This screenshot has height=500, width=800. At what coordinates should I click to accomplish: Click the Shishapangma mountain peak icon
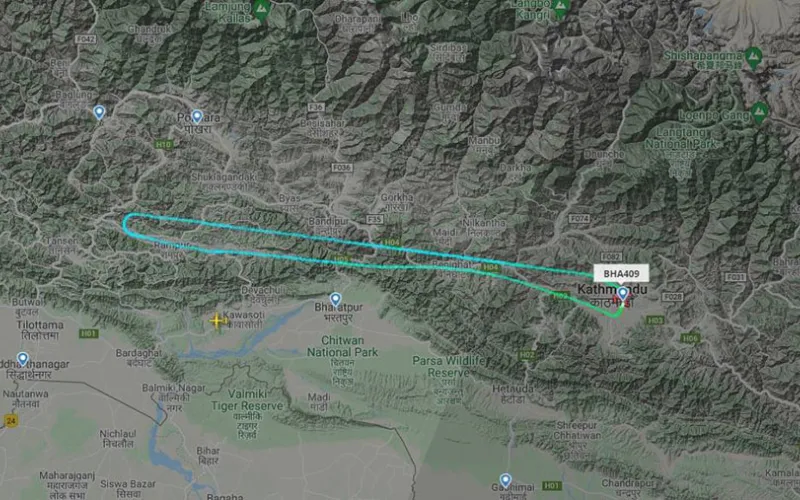(x=753, y=57)
